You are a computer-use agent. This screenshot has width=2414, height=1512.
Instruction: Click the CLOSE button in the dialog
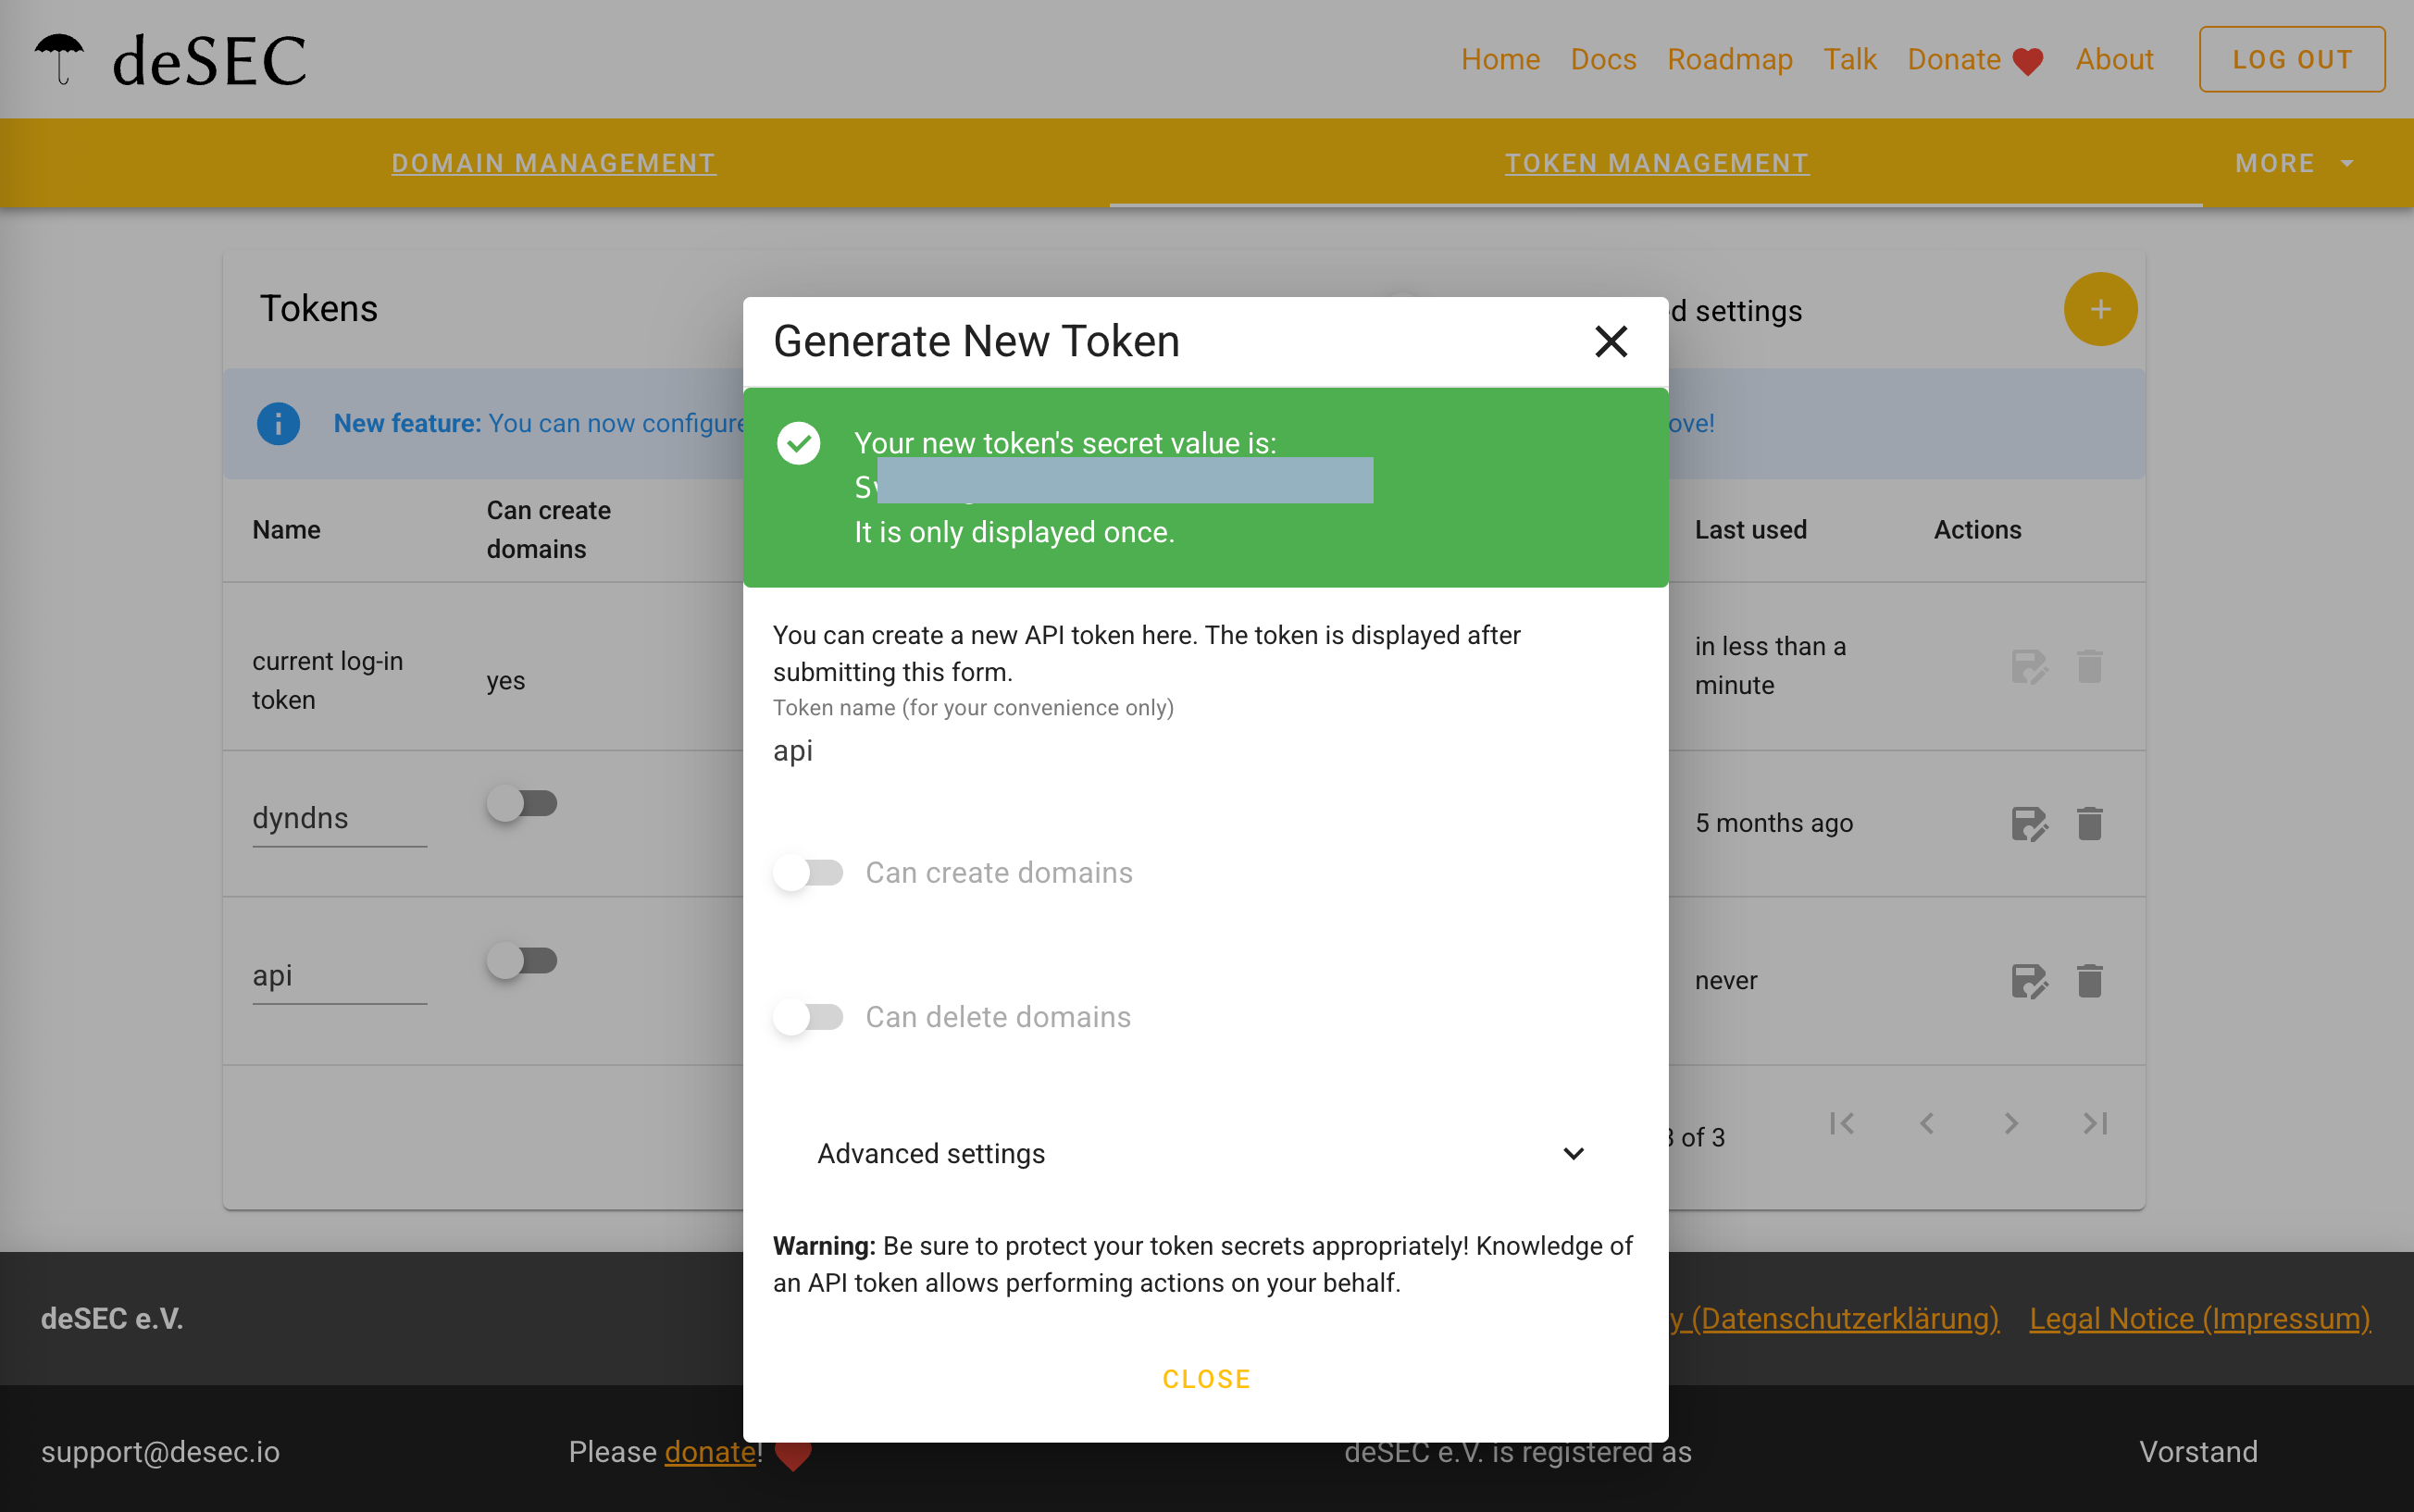1206,1379
